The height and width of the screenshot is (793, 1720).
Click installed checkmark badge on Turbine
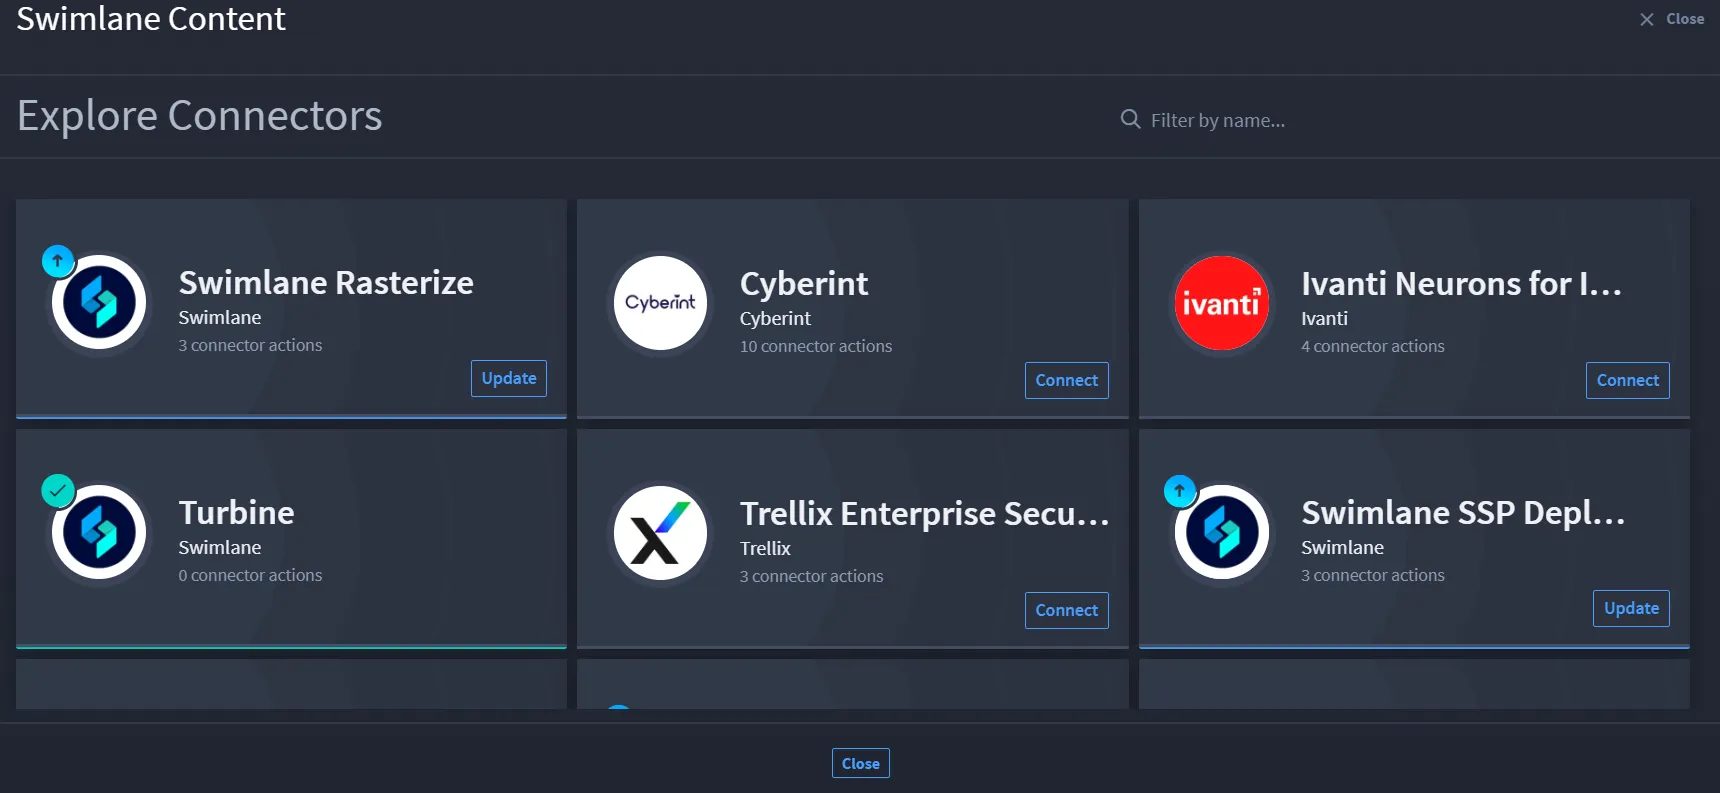(x=58, y=491)
